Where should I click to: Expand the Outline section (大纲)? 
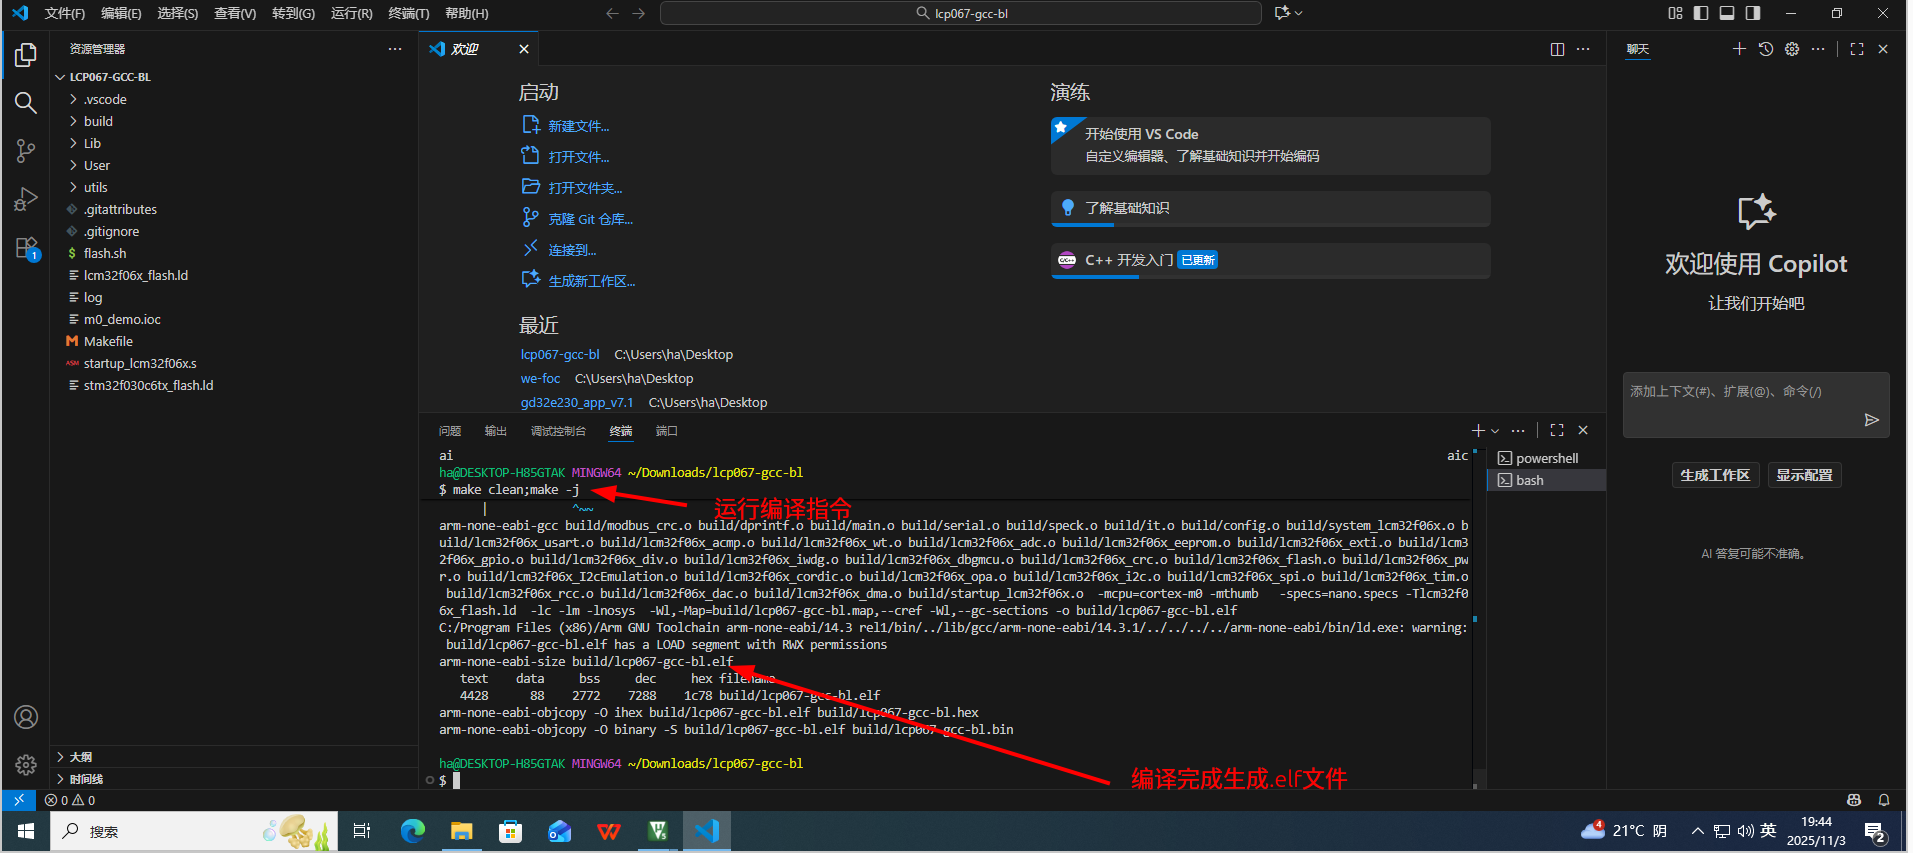point(81,757)
